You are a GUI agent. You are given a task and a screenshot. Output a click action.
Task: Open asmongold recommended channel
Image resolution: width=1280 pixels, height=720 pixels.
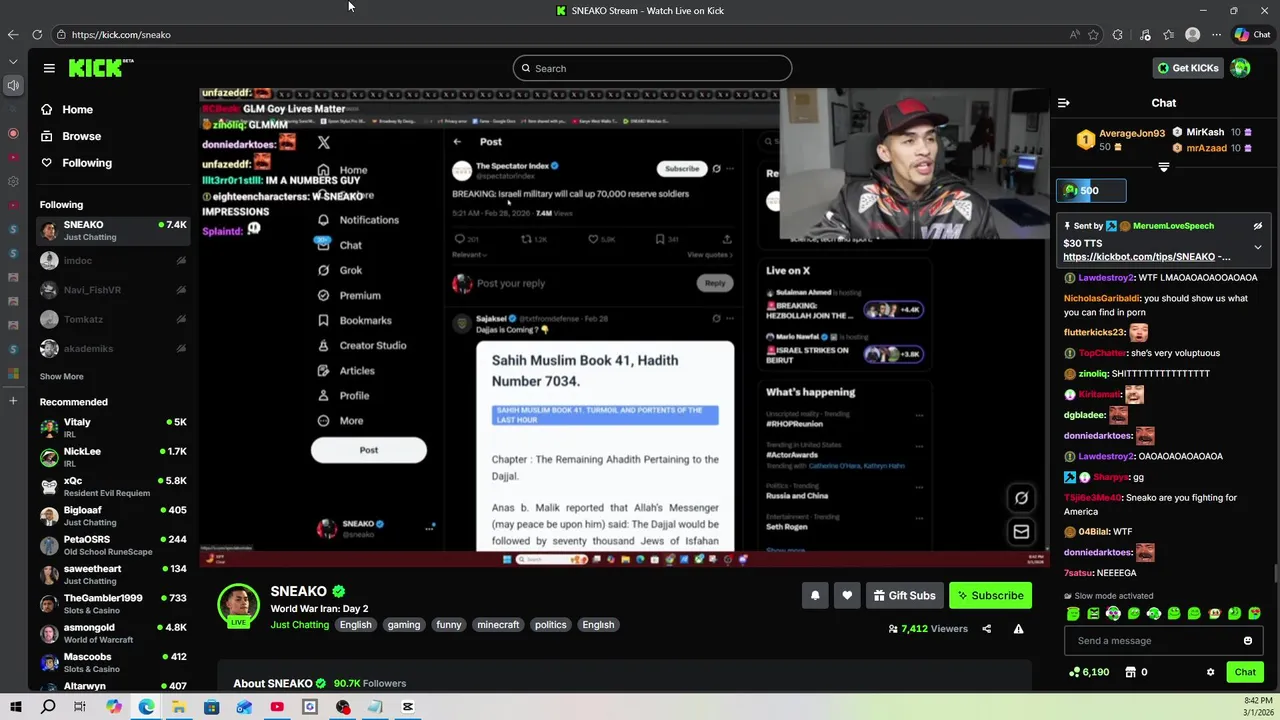(x=113, y=634)
